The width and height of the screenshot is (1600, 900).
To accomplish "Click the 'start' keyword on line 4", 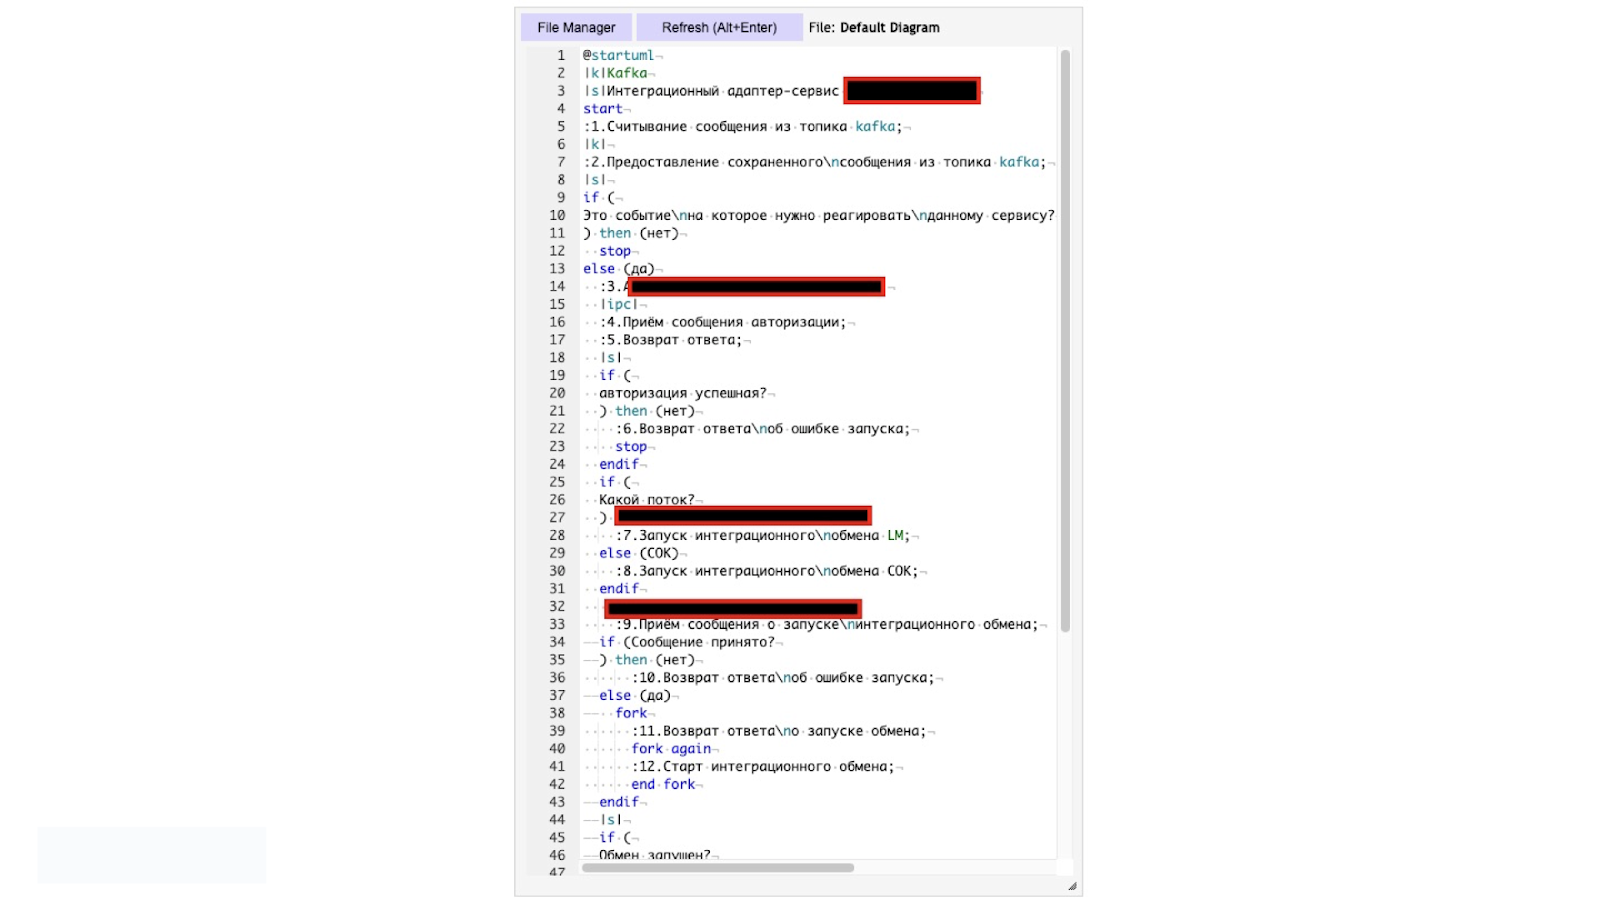I will pyautogui.click(x=603, y=109).
